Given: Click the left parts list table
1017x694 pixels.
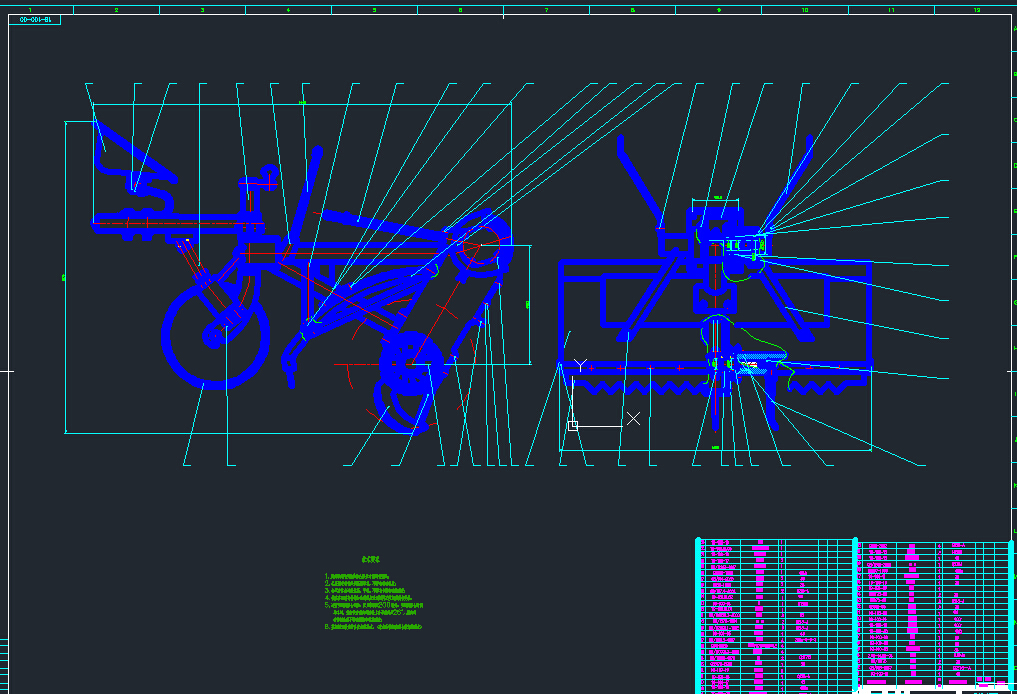Looking at the screenshot, I should 776,616.
